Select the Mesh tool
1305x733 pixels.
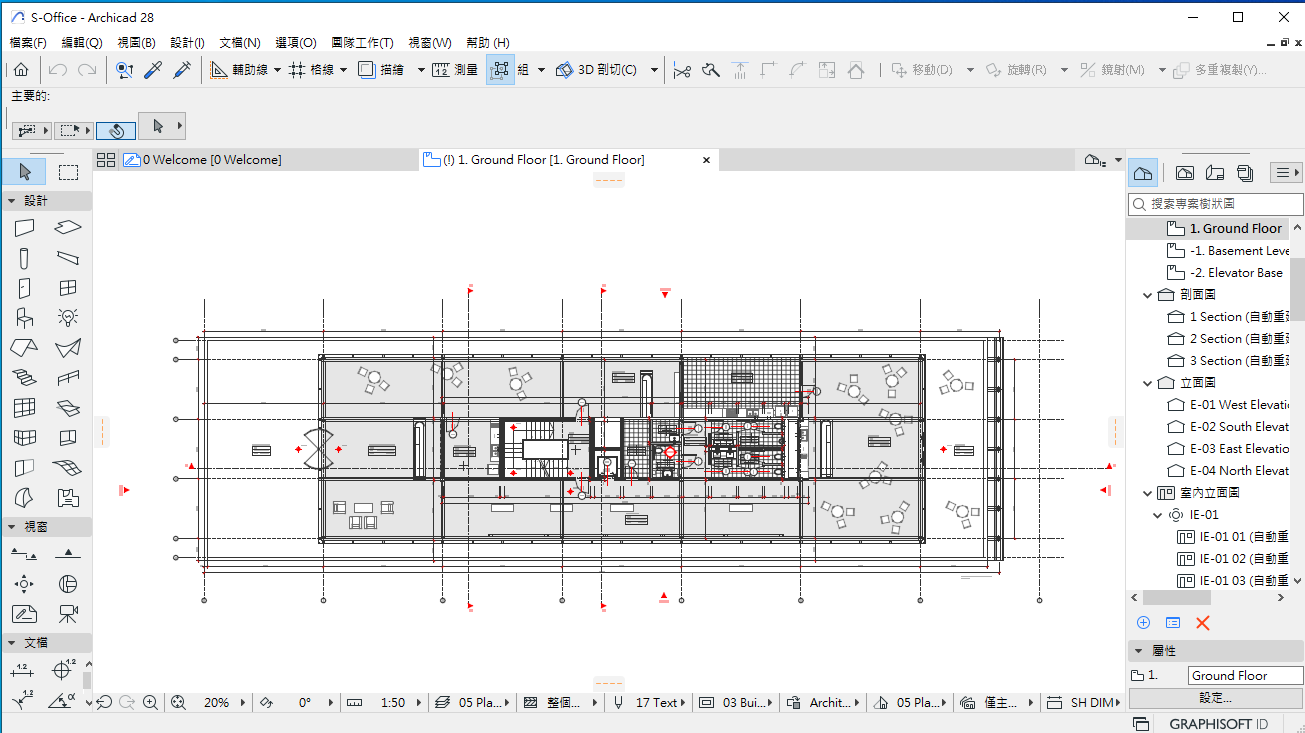pyautogui.click(x=68, y=468)
